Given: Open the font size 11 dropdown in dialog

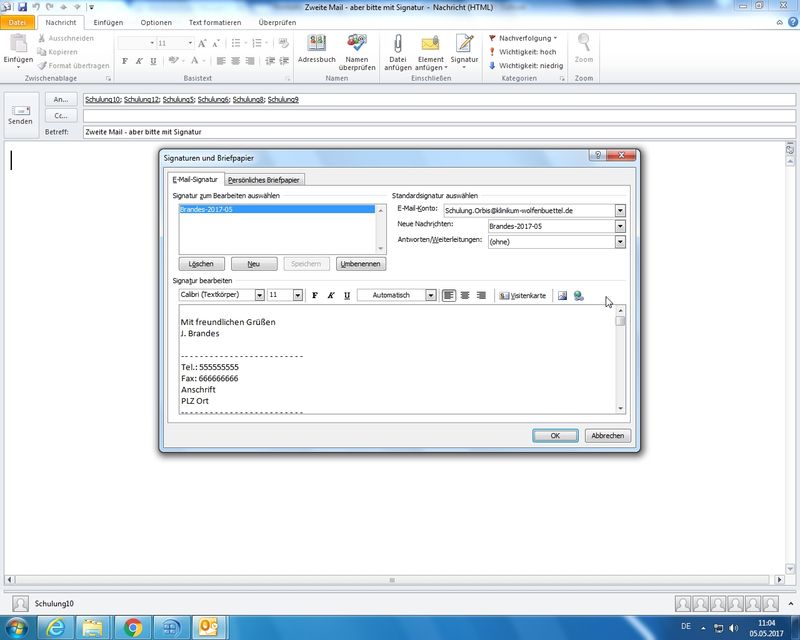Looking at the screenshot, I should [x=297, y=295].
